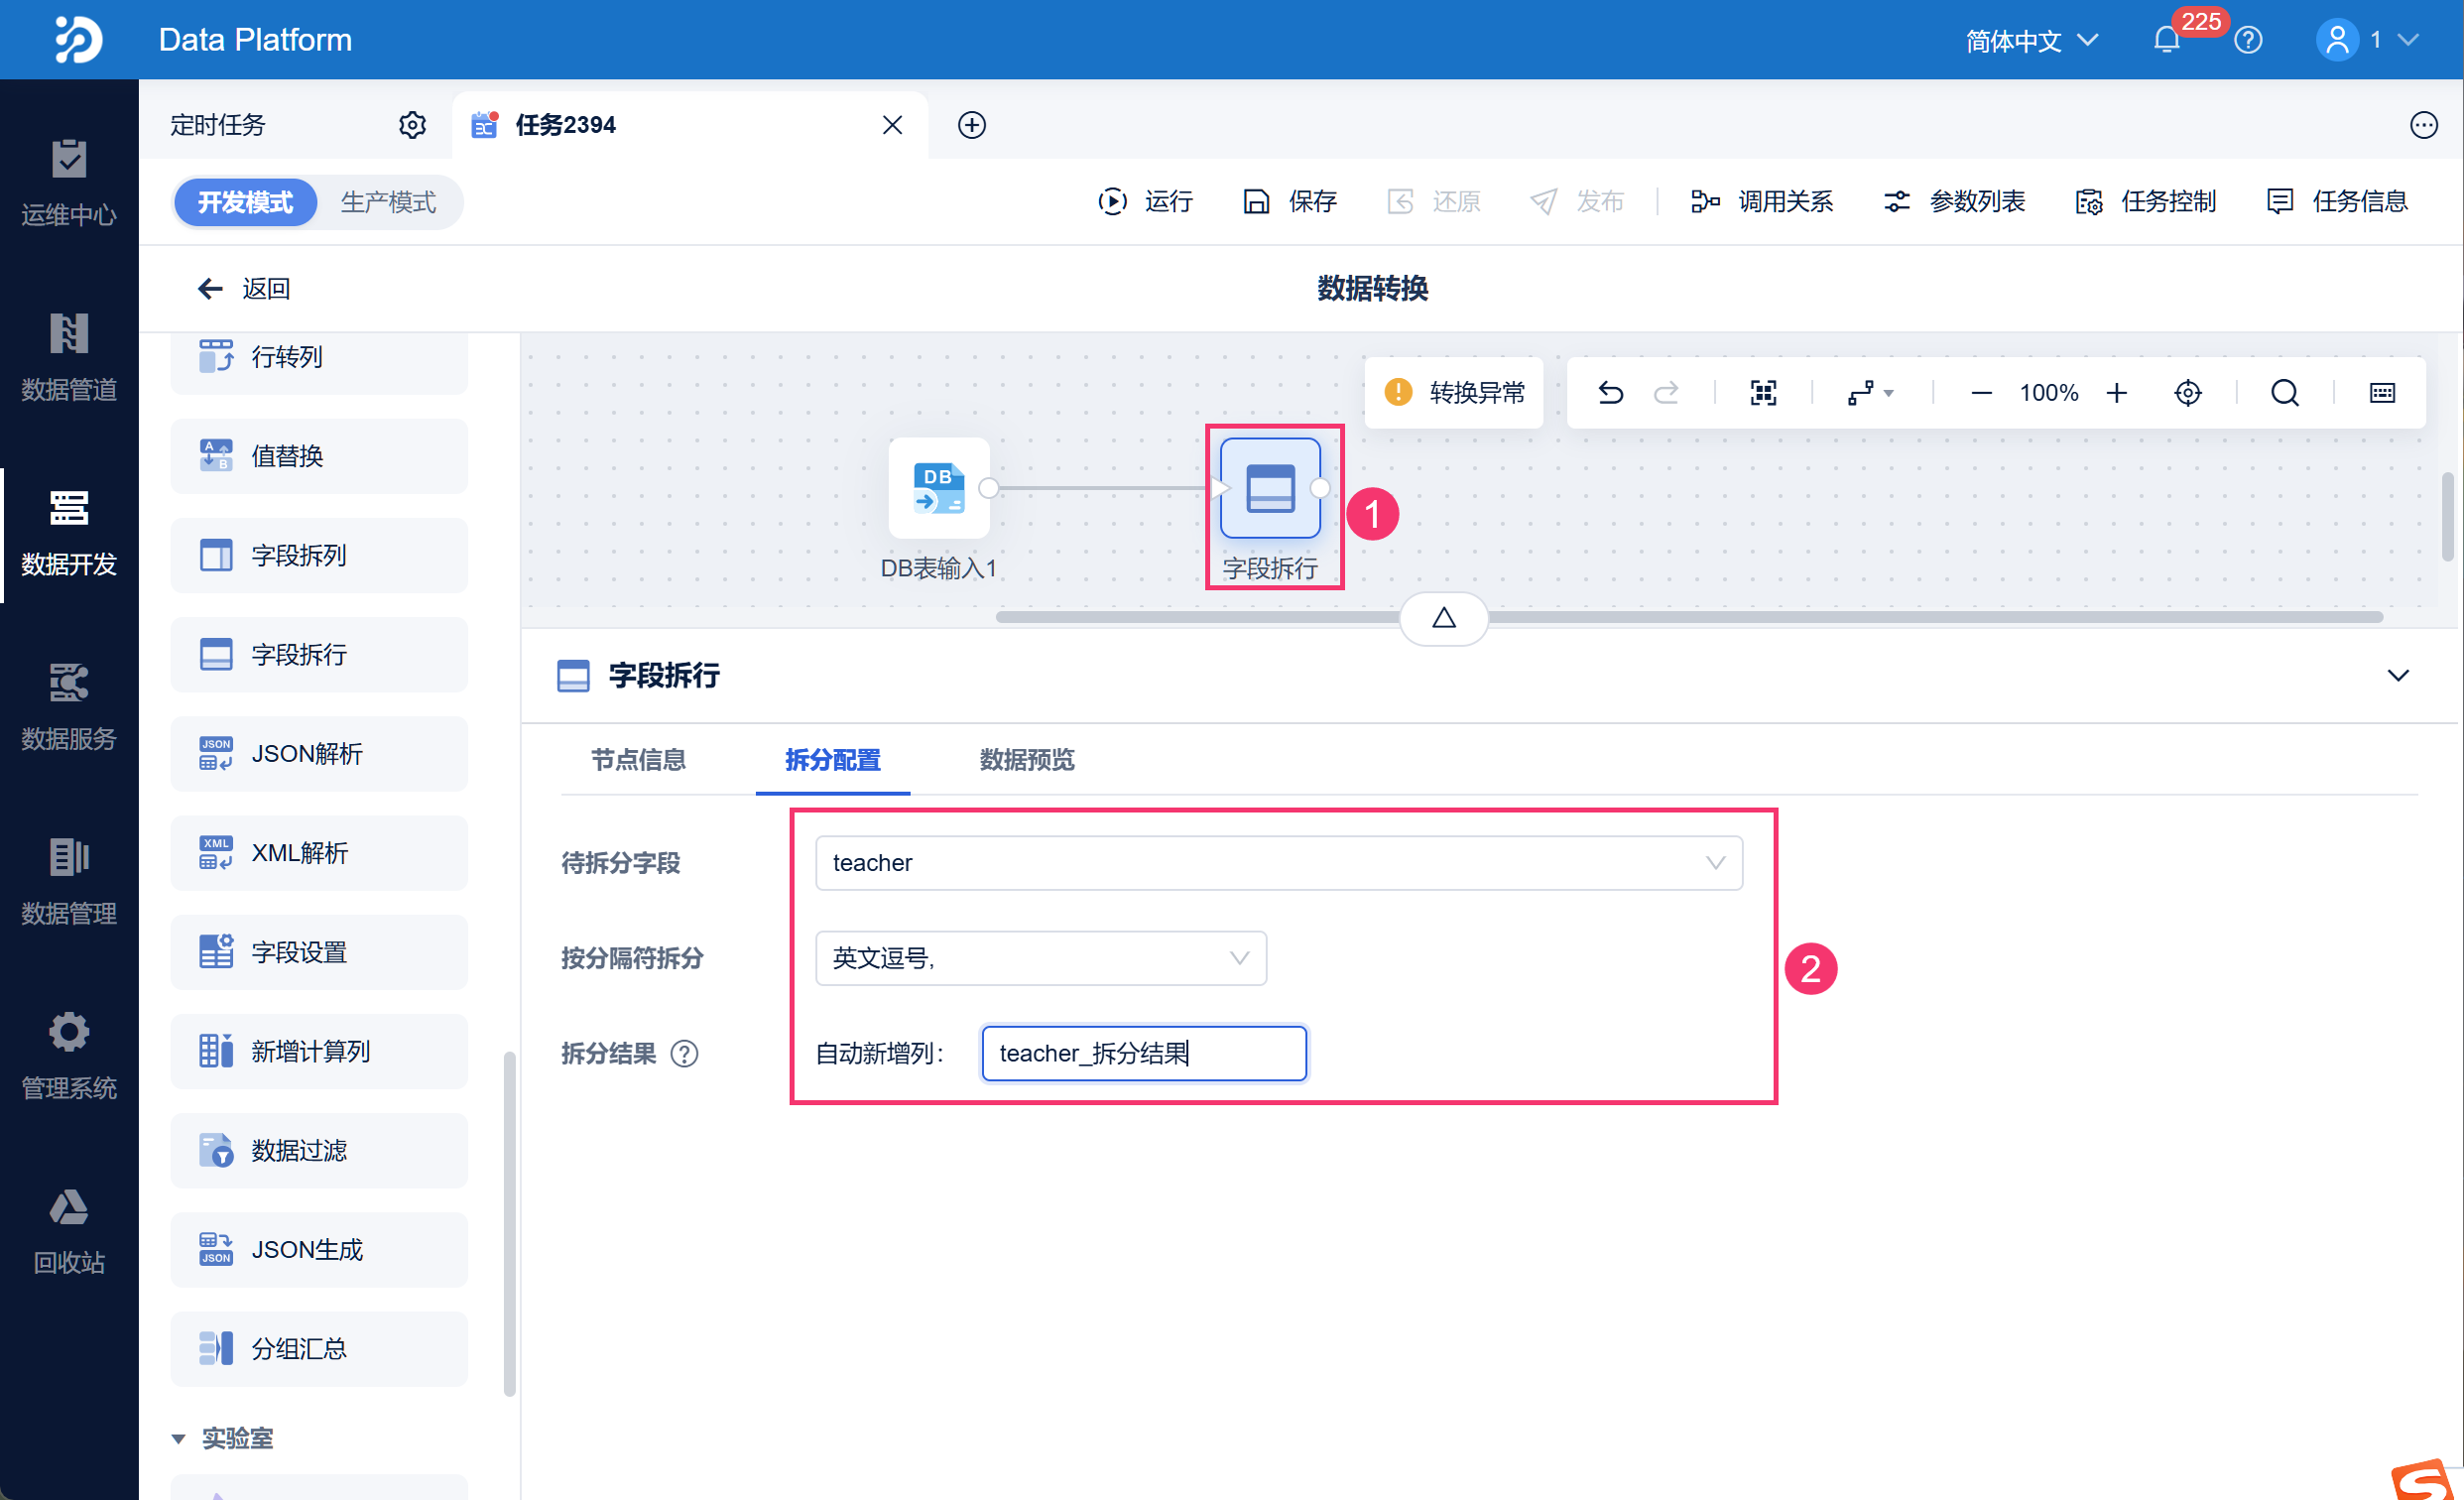Switch to 数据预览 tab

(1026, 760)
